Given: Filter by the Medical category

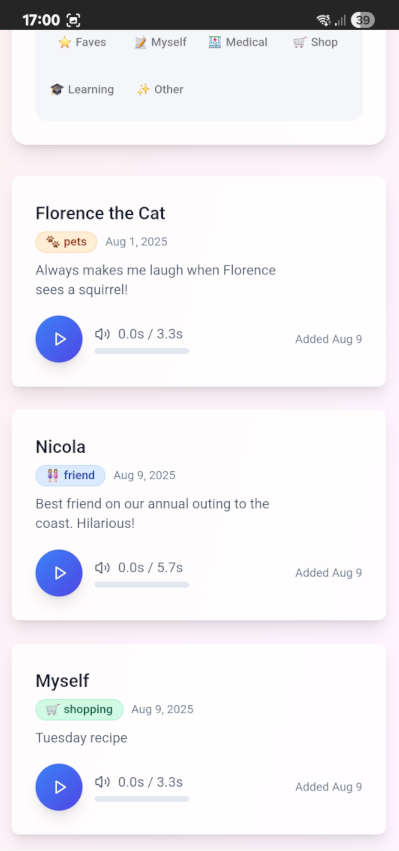Looking at the screenshot, I should pyautogui.click(x=238, y=42).
